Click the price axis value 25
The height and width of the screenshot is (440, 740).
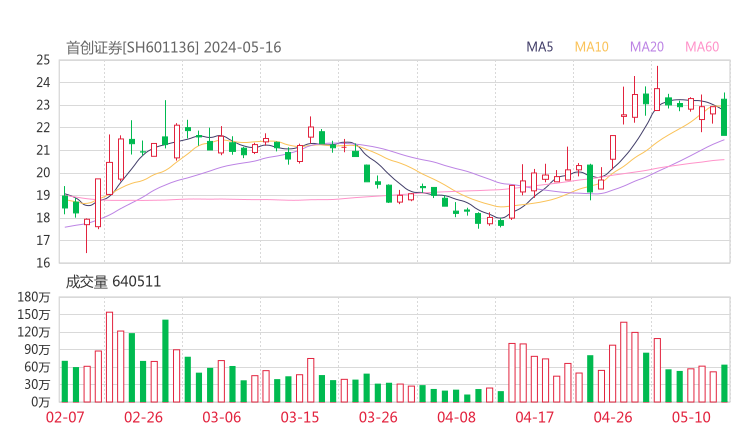pos(43,60)
